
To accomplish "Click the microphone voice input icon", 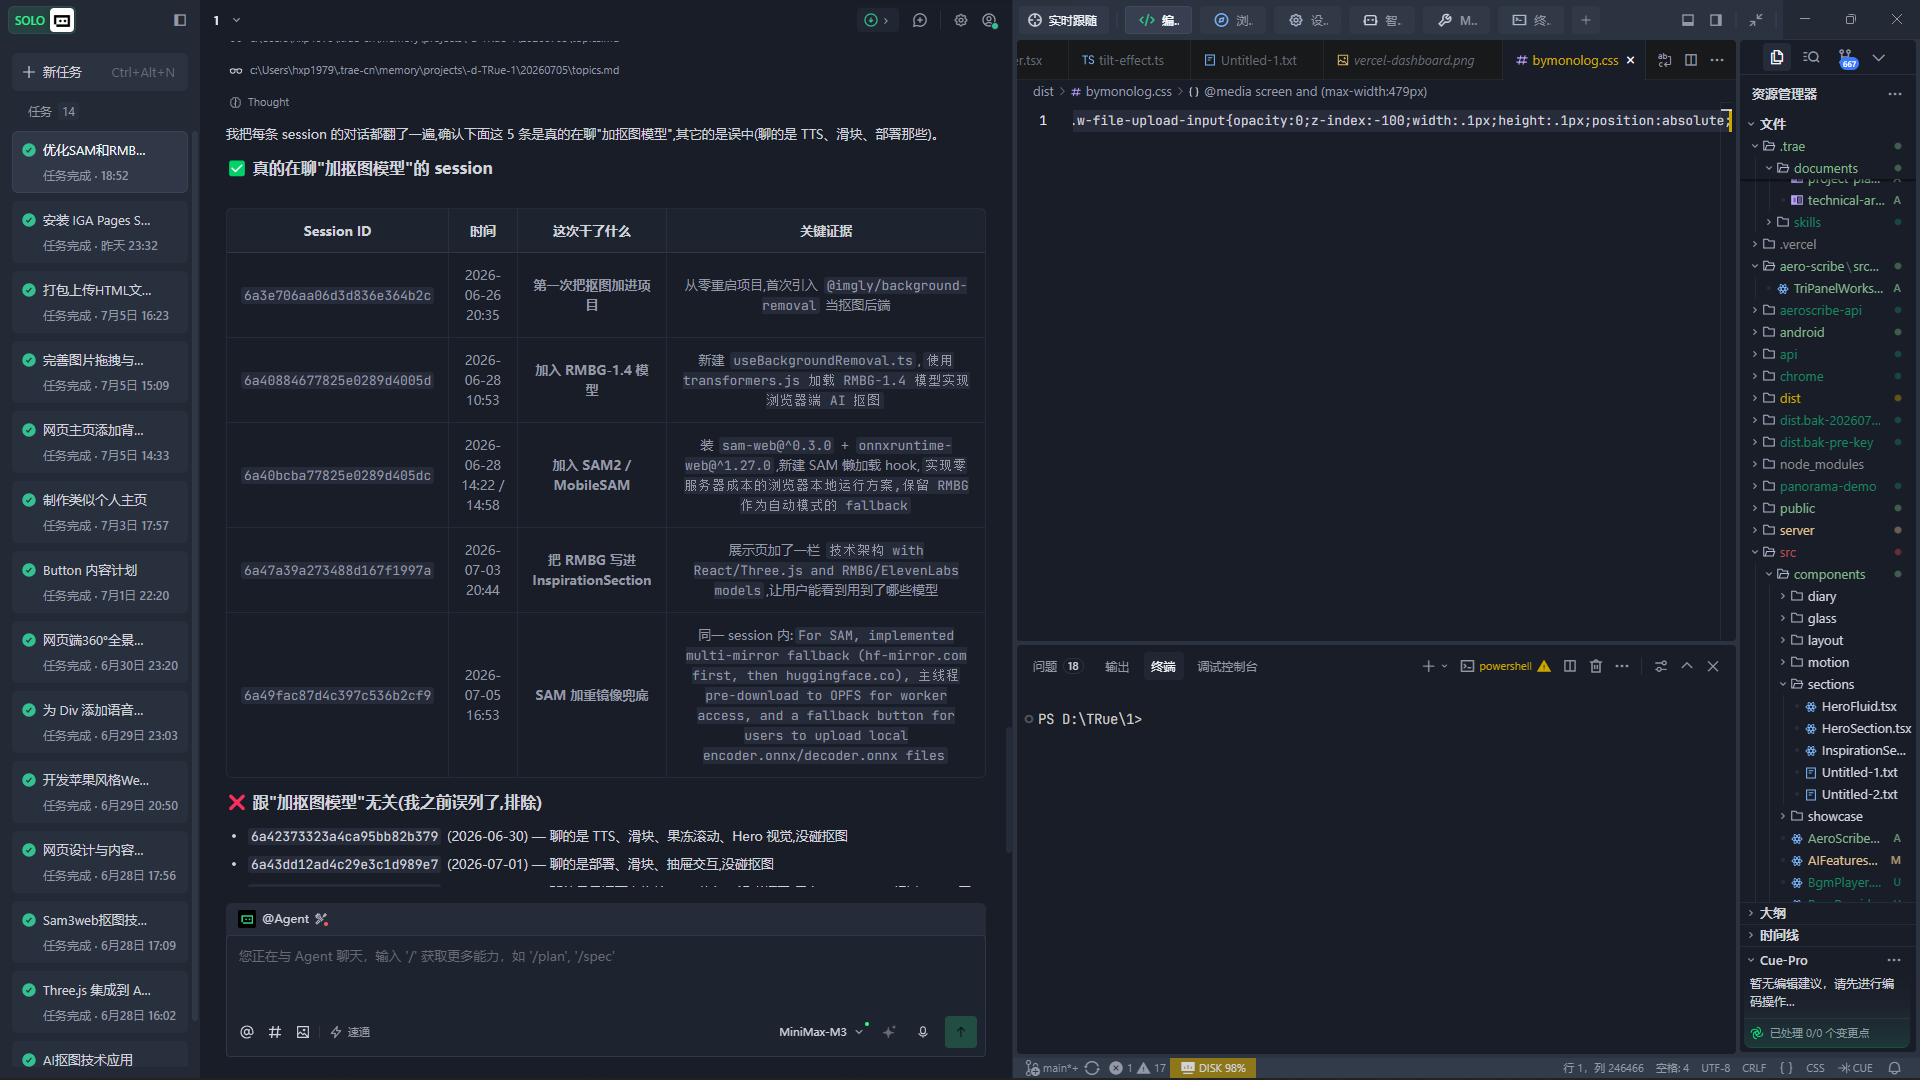I will tap(923, 1032).
